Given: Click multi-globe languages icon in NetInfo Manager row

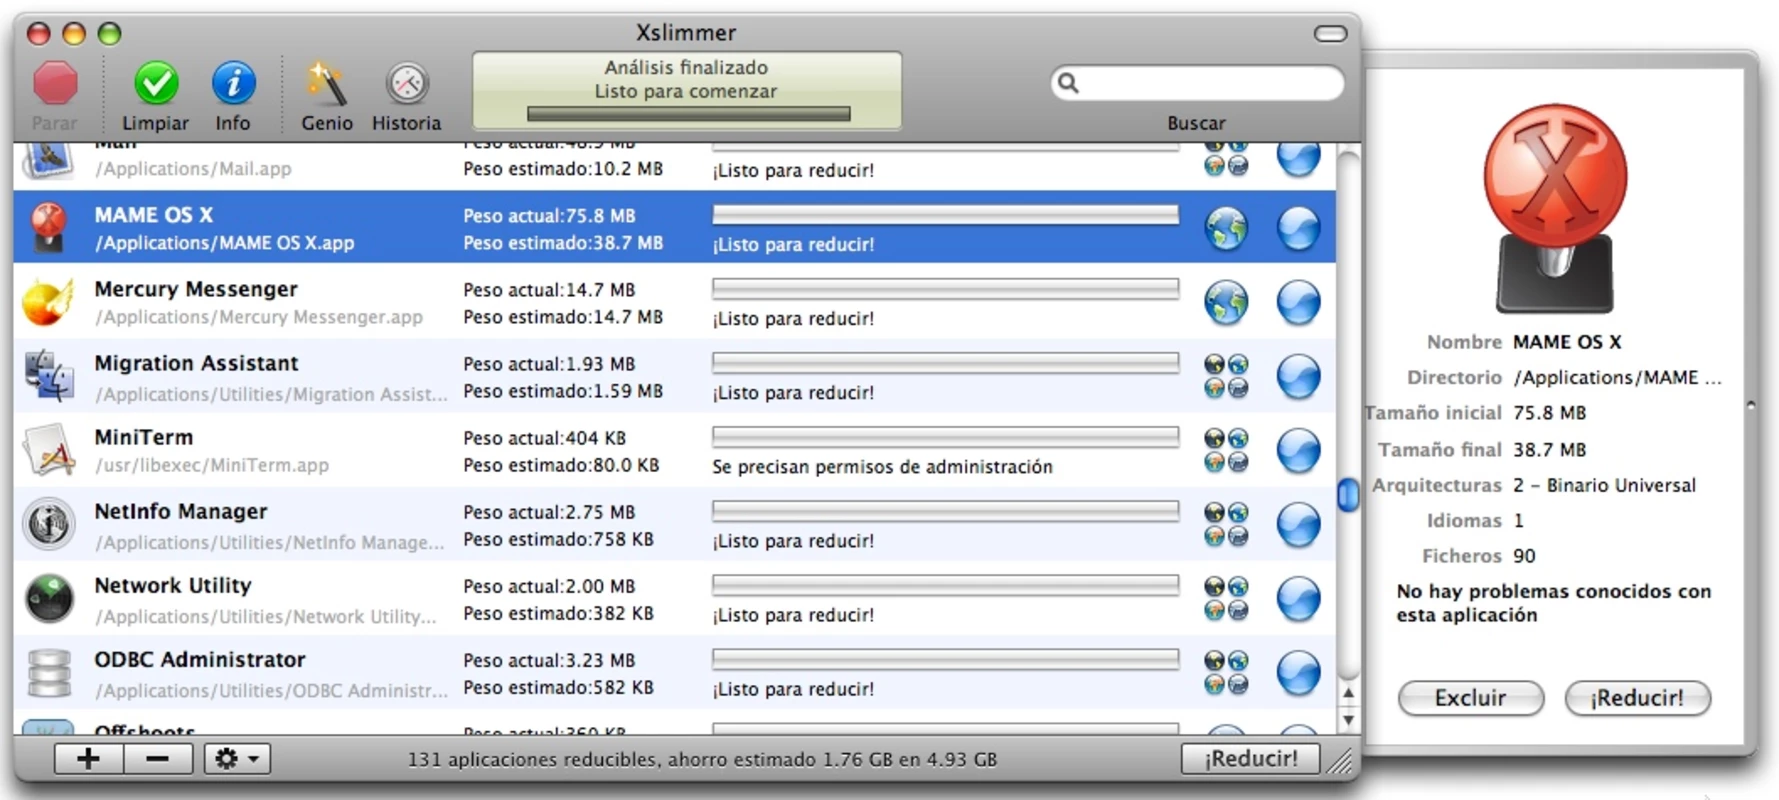Looking at the screenshot, I should point(1226,524).
